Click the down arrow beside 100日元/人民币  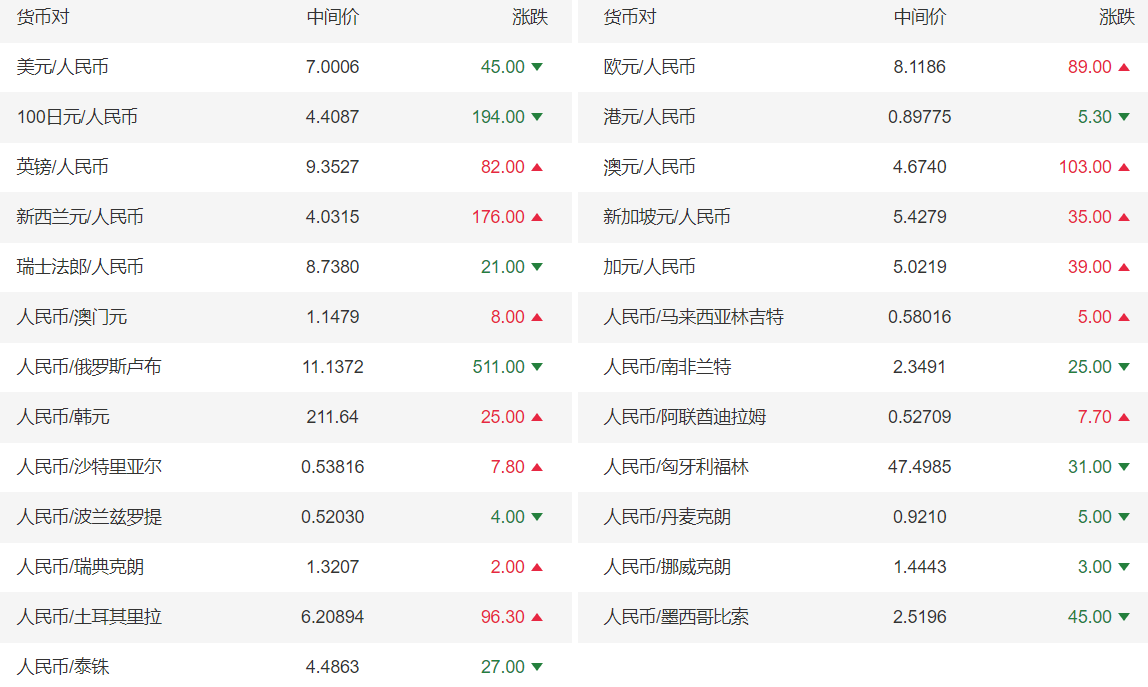tap(537, 117)
